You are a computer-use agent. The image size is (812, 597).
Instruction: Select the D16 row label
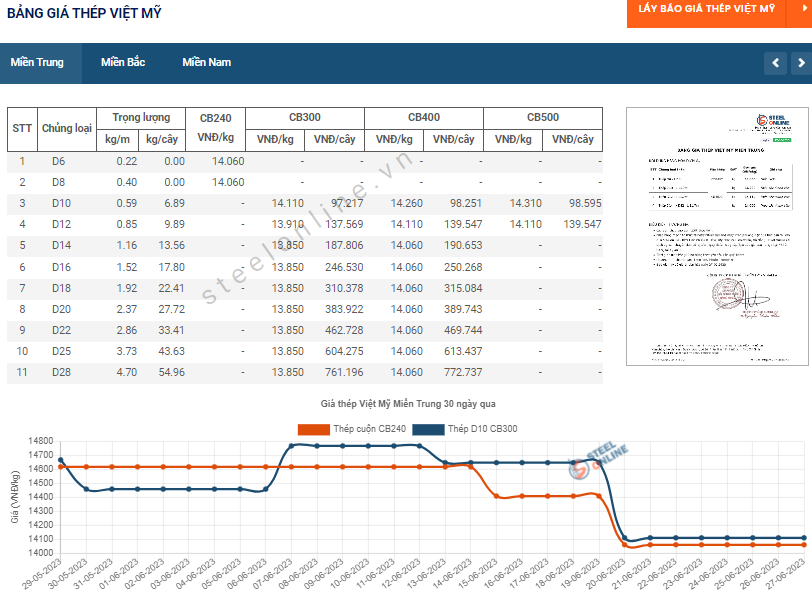click(61, 267)
